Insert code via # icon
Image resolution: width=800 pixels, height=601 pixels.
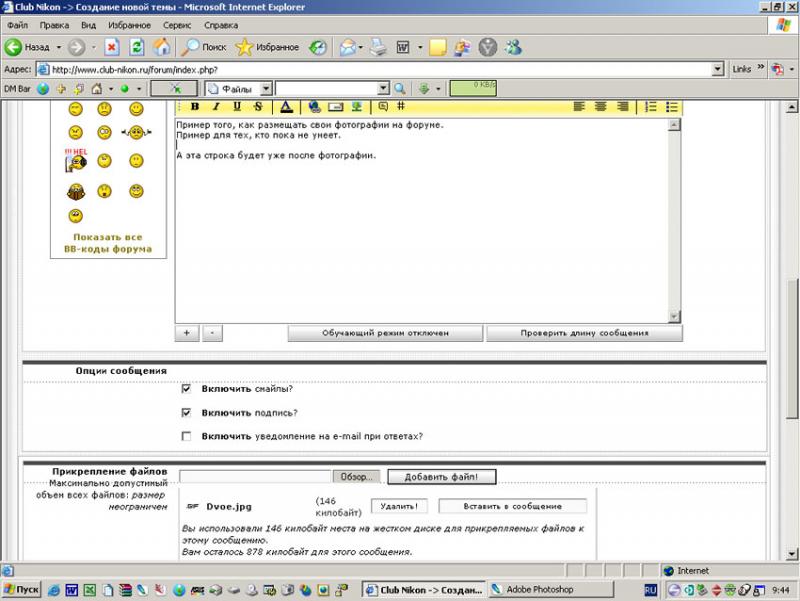(x=401, y=106)
